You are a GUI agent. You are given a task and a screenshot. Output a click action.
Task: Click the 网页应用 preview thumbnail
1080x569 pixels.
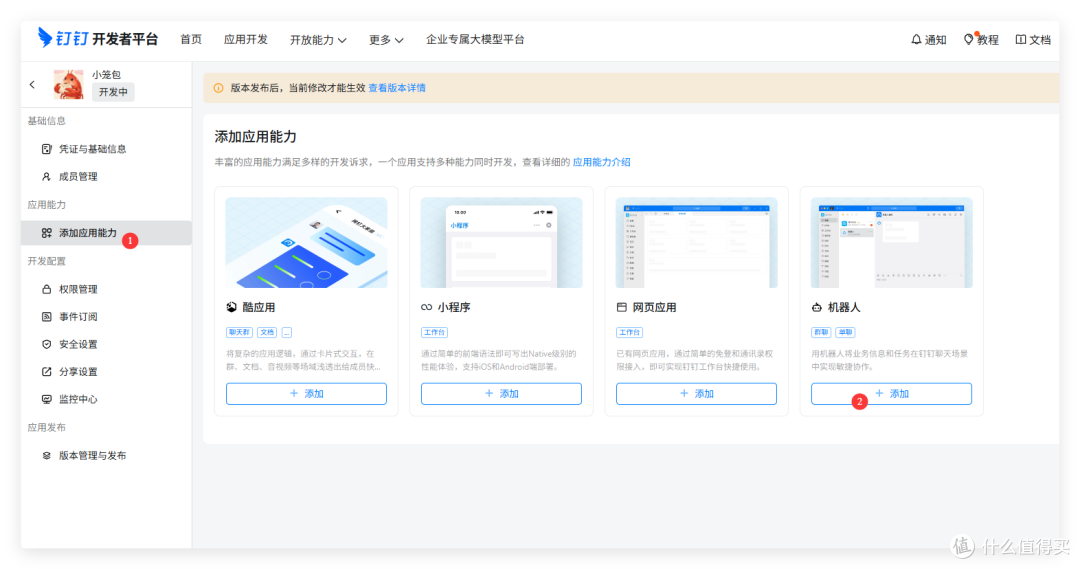pos(696,242)
